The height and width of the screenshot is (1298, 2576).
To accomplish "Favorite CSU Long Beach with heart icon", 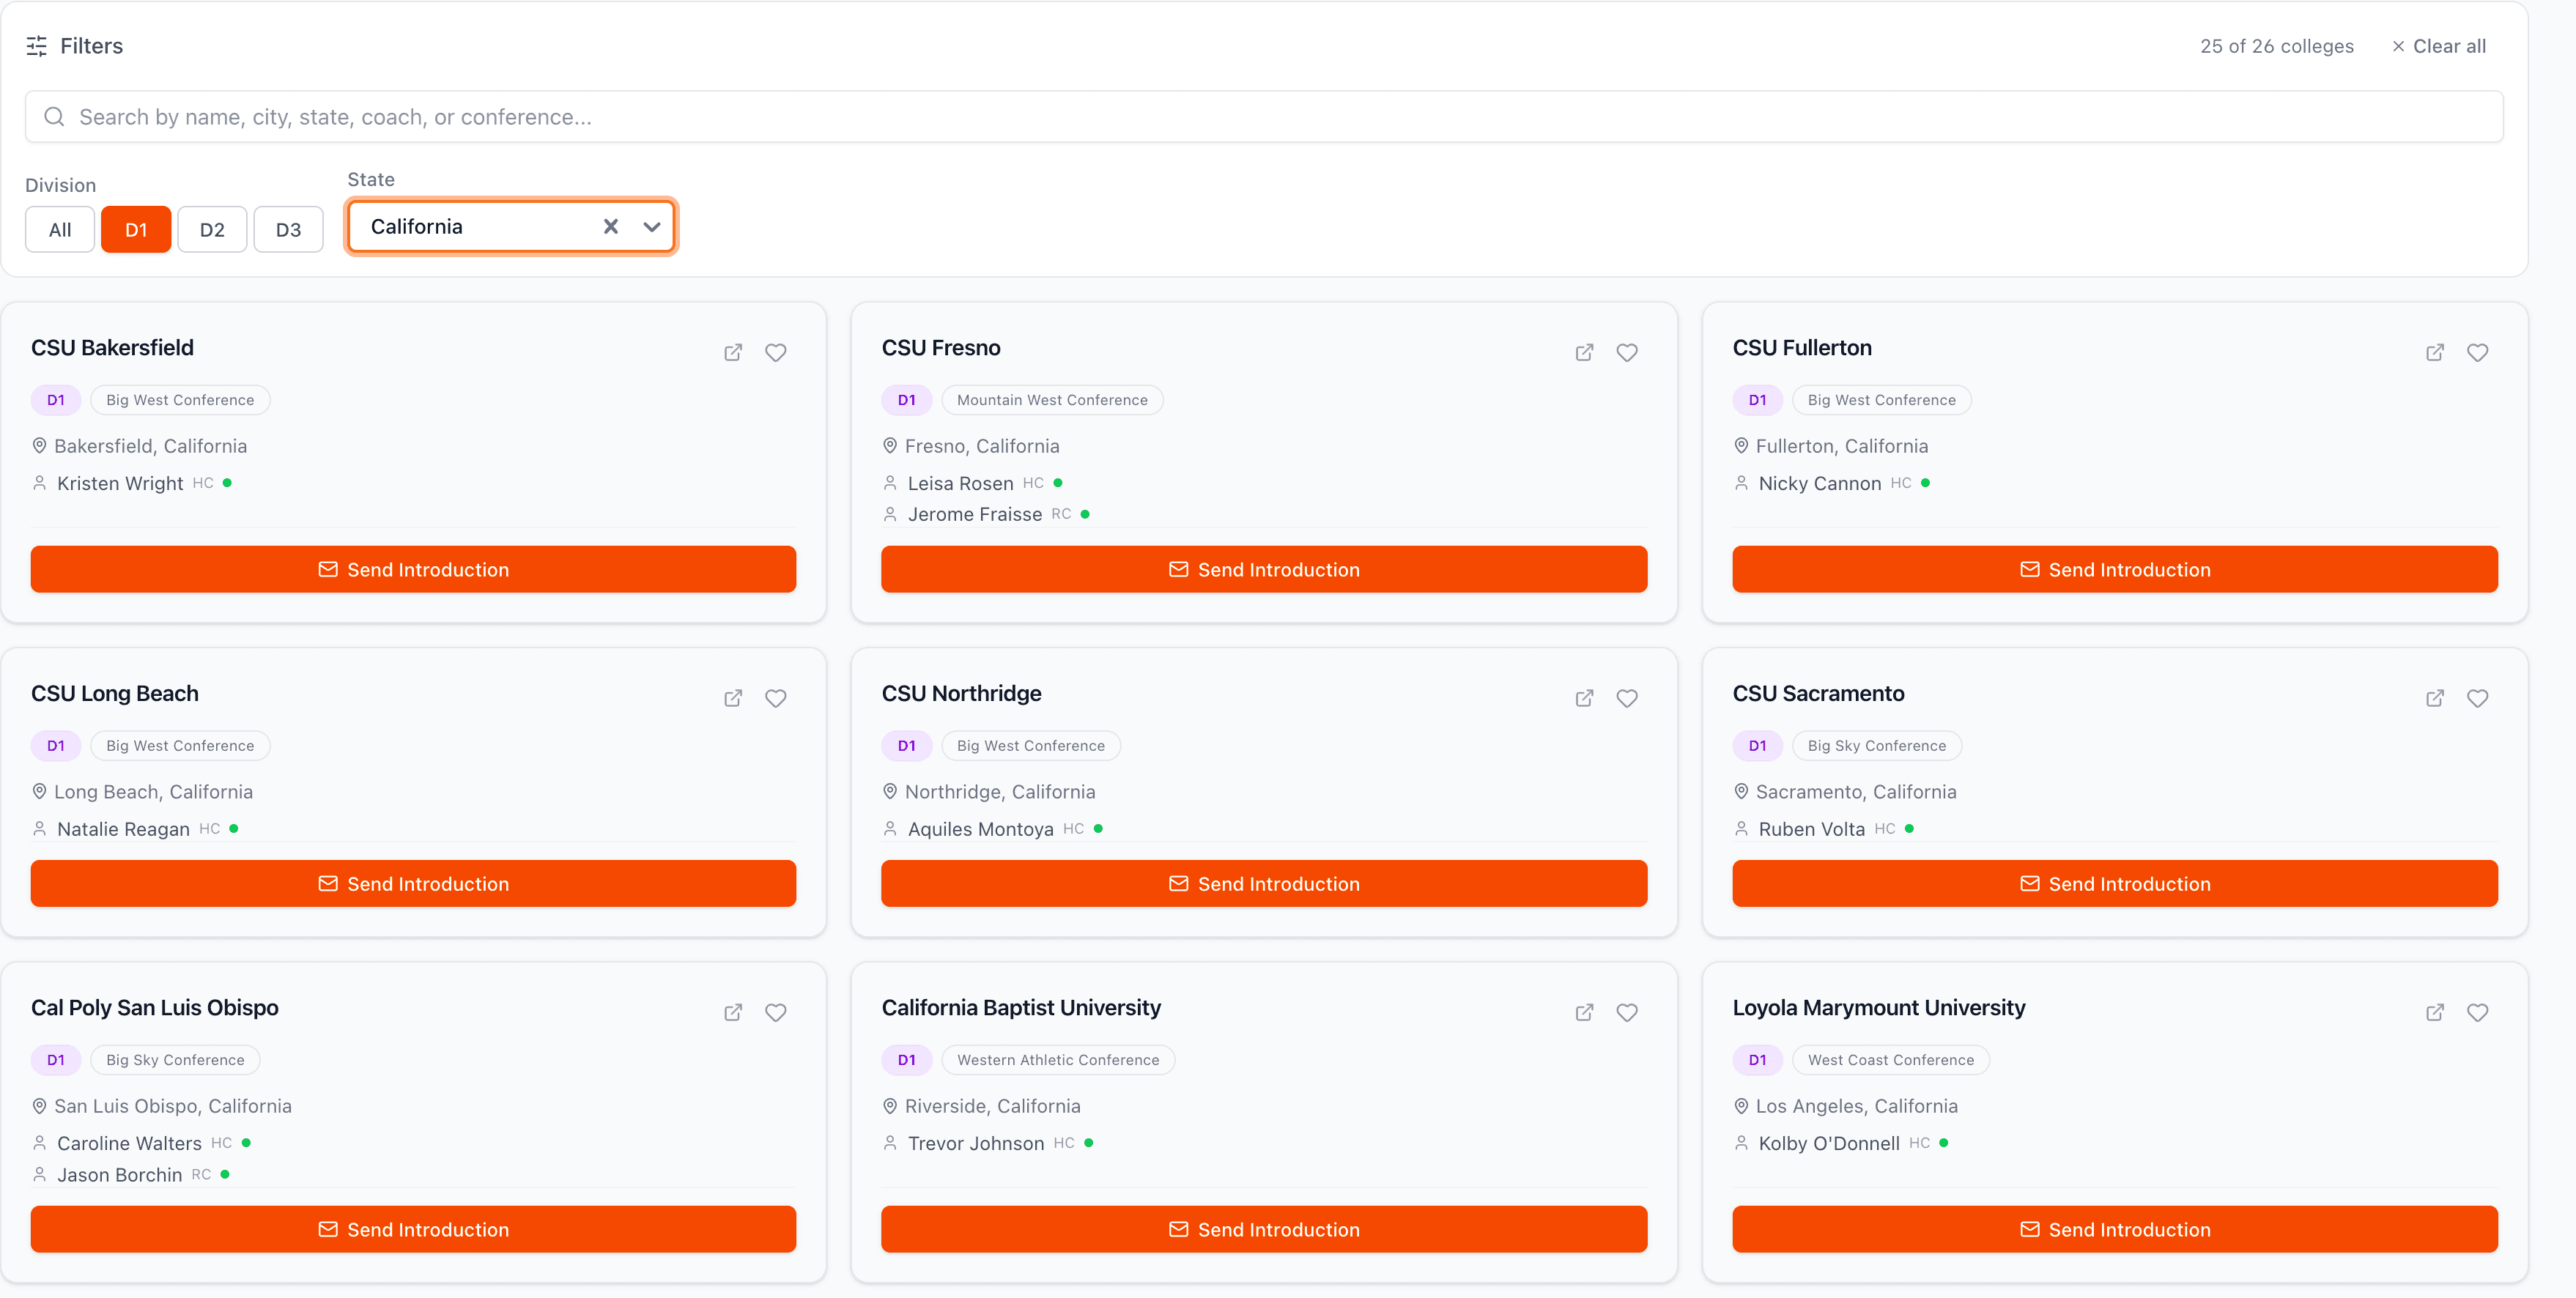I will coord(776,698).
